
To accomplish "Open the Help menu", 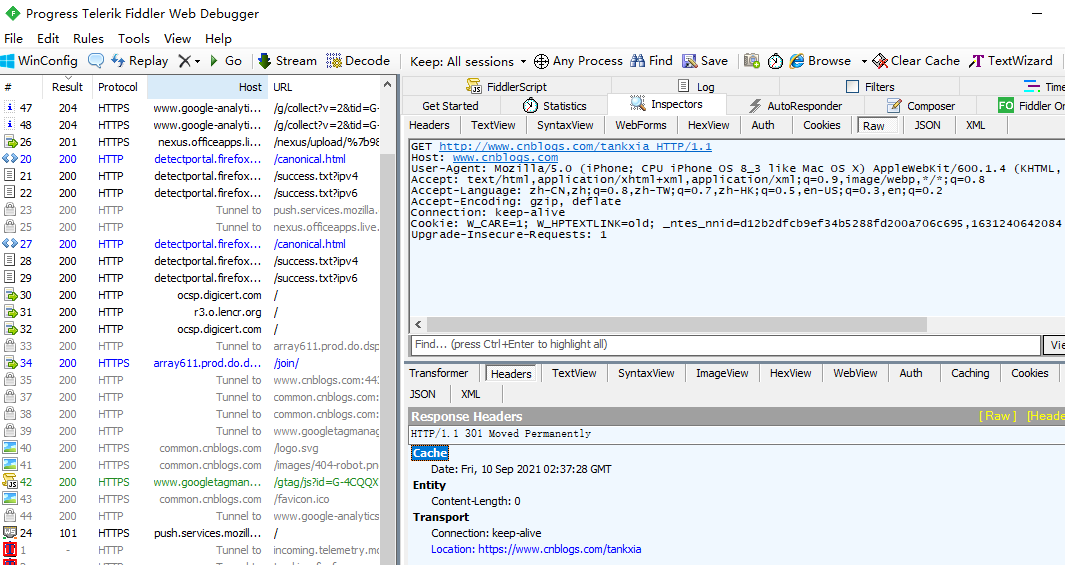I will click(x=219, y=39).
